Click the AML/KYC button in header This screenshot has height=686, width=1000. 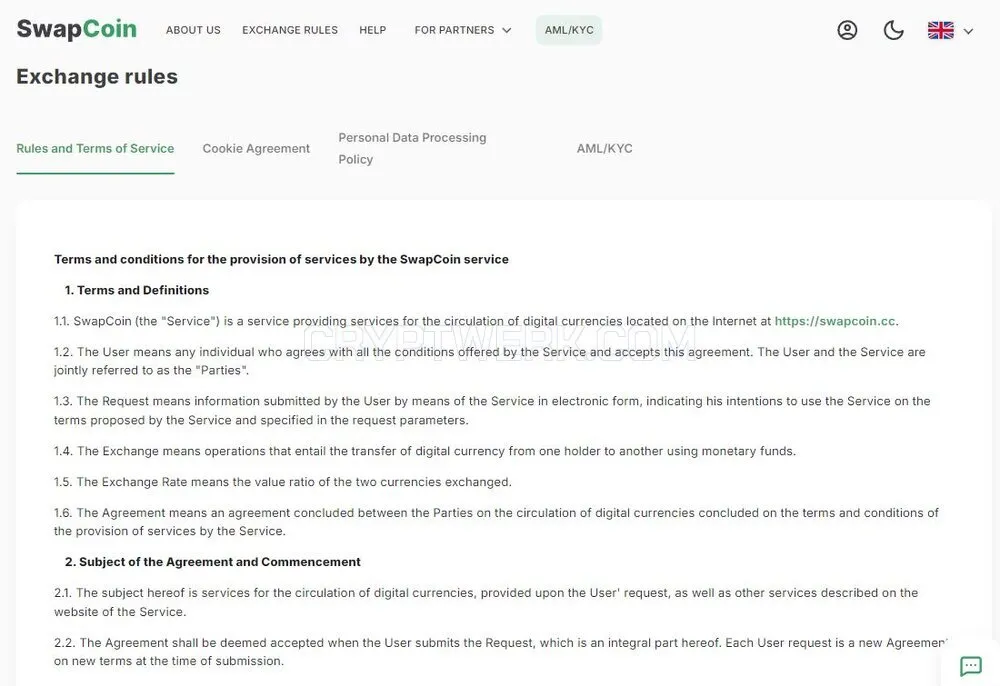[x=569, y=30]
